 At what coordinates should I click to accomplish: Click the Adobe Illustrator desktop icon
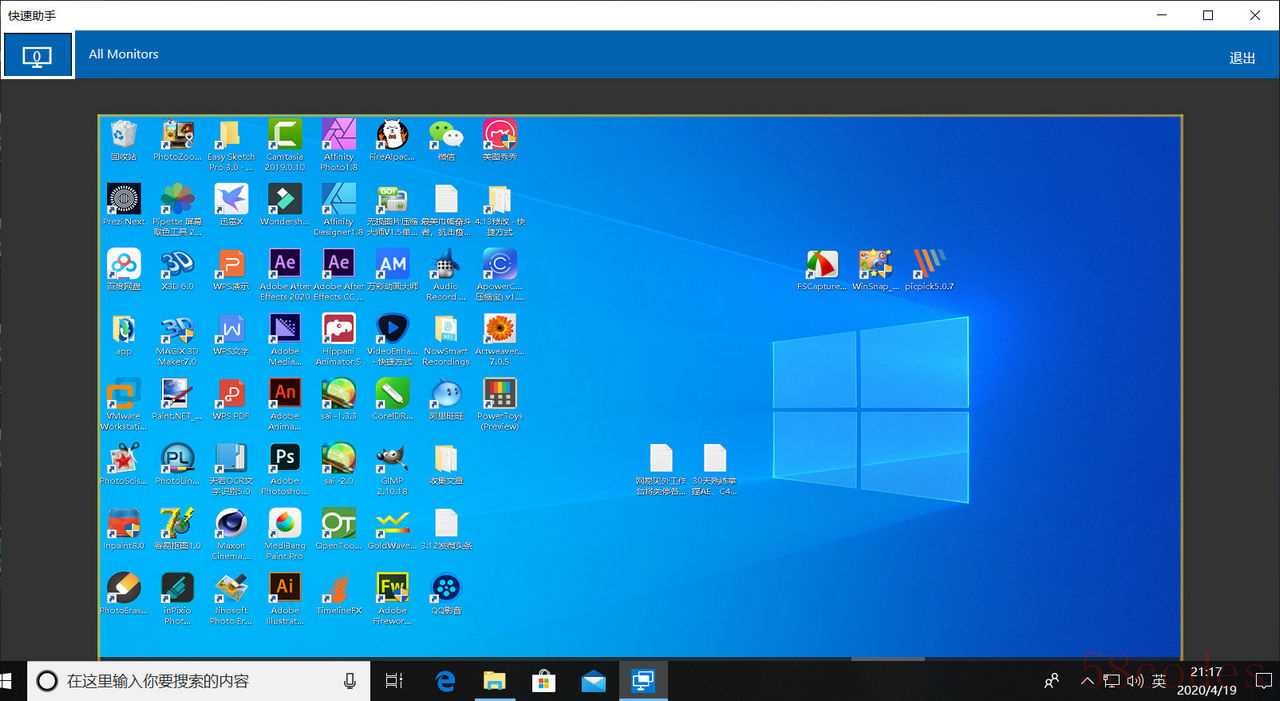point(285,588)
